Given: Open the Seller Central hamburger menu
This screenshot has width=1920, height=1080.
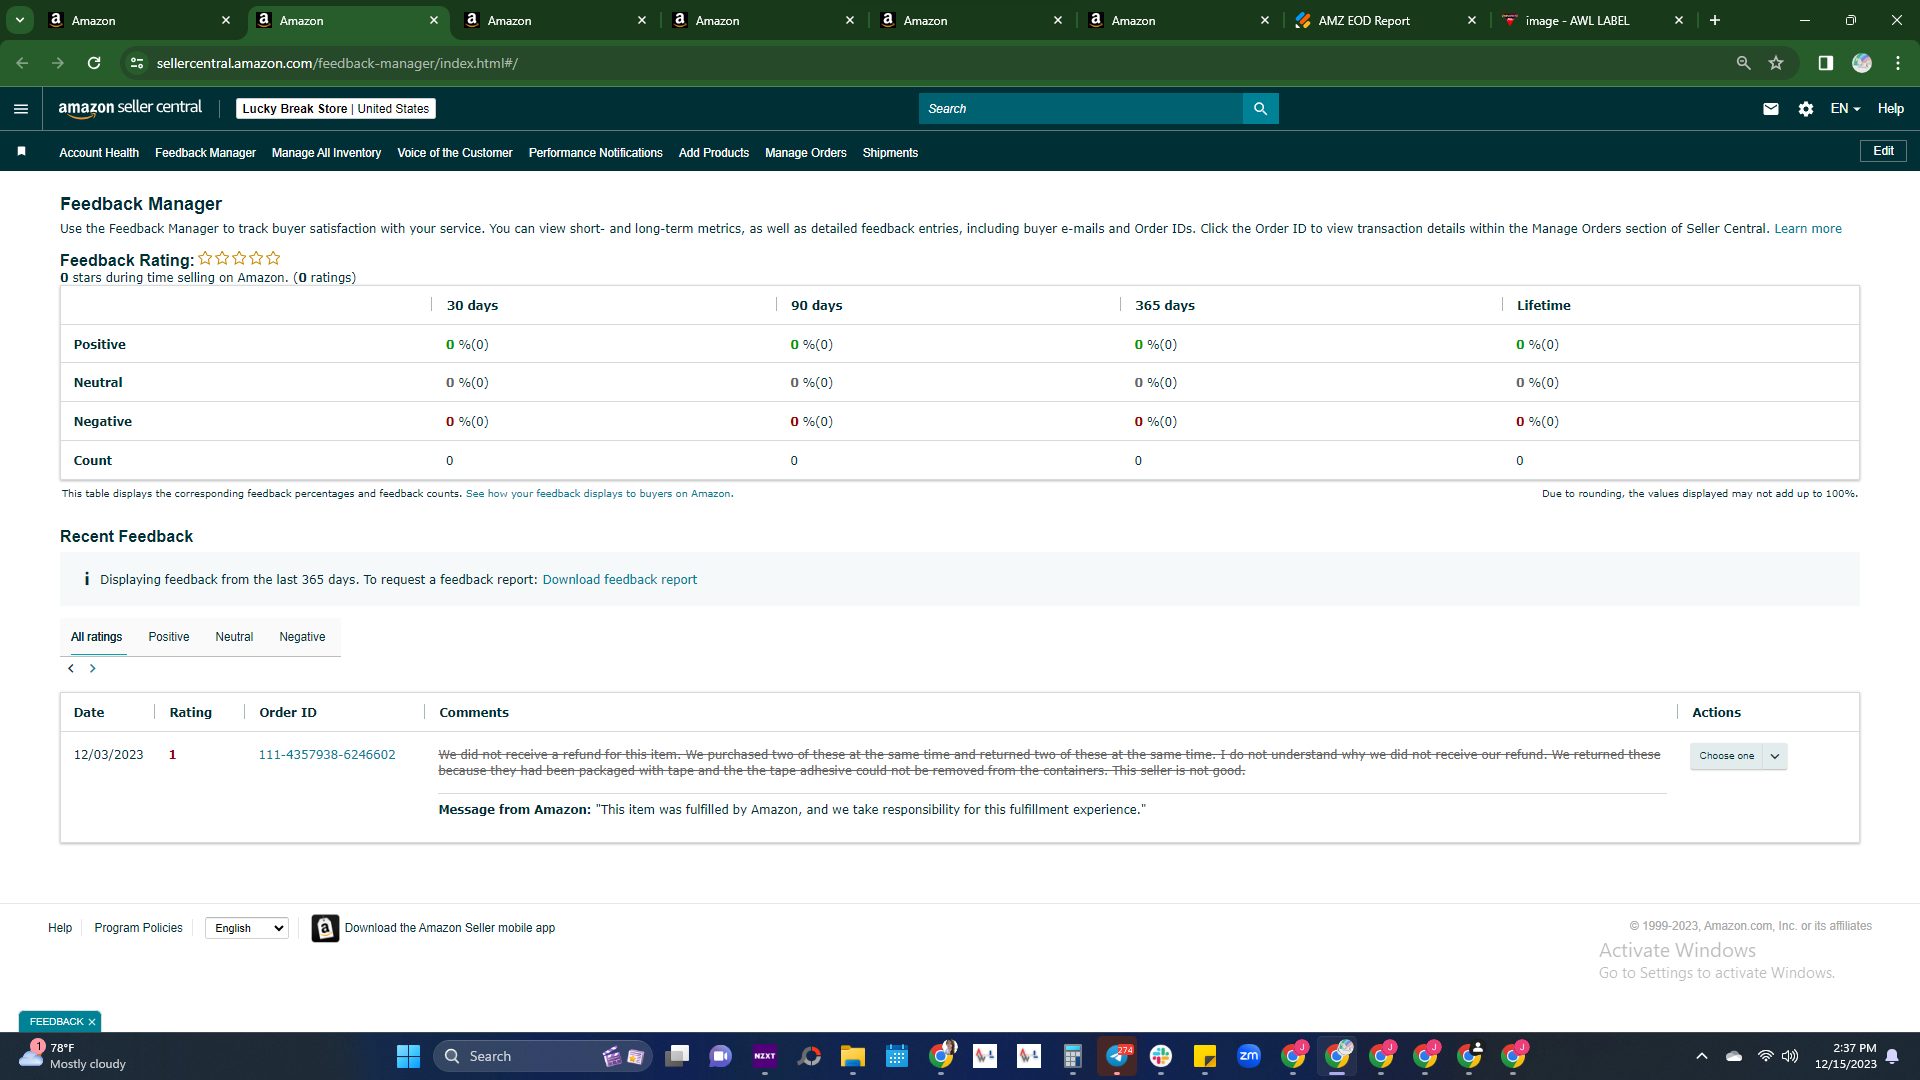Looking at the screenshot, I should pyautogui.click(x=21, y=109).
